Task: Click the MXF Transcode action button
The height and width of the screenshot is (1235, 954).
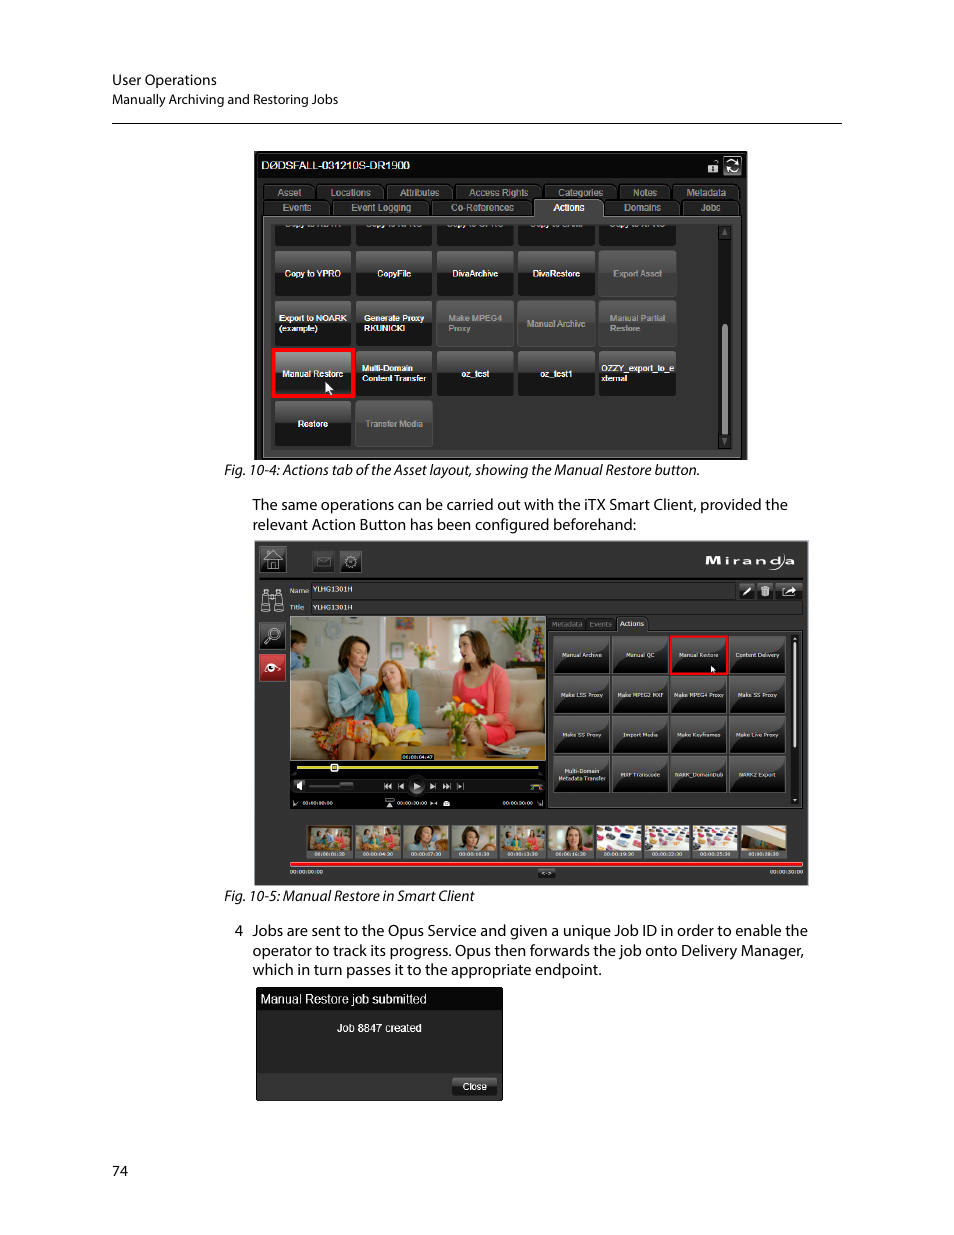Action: tap(640, 775)
